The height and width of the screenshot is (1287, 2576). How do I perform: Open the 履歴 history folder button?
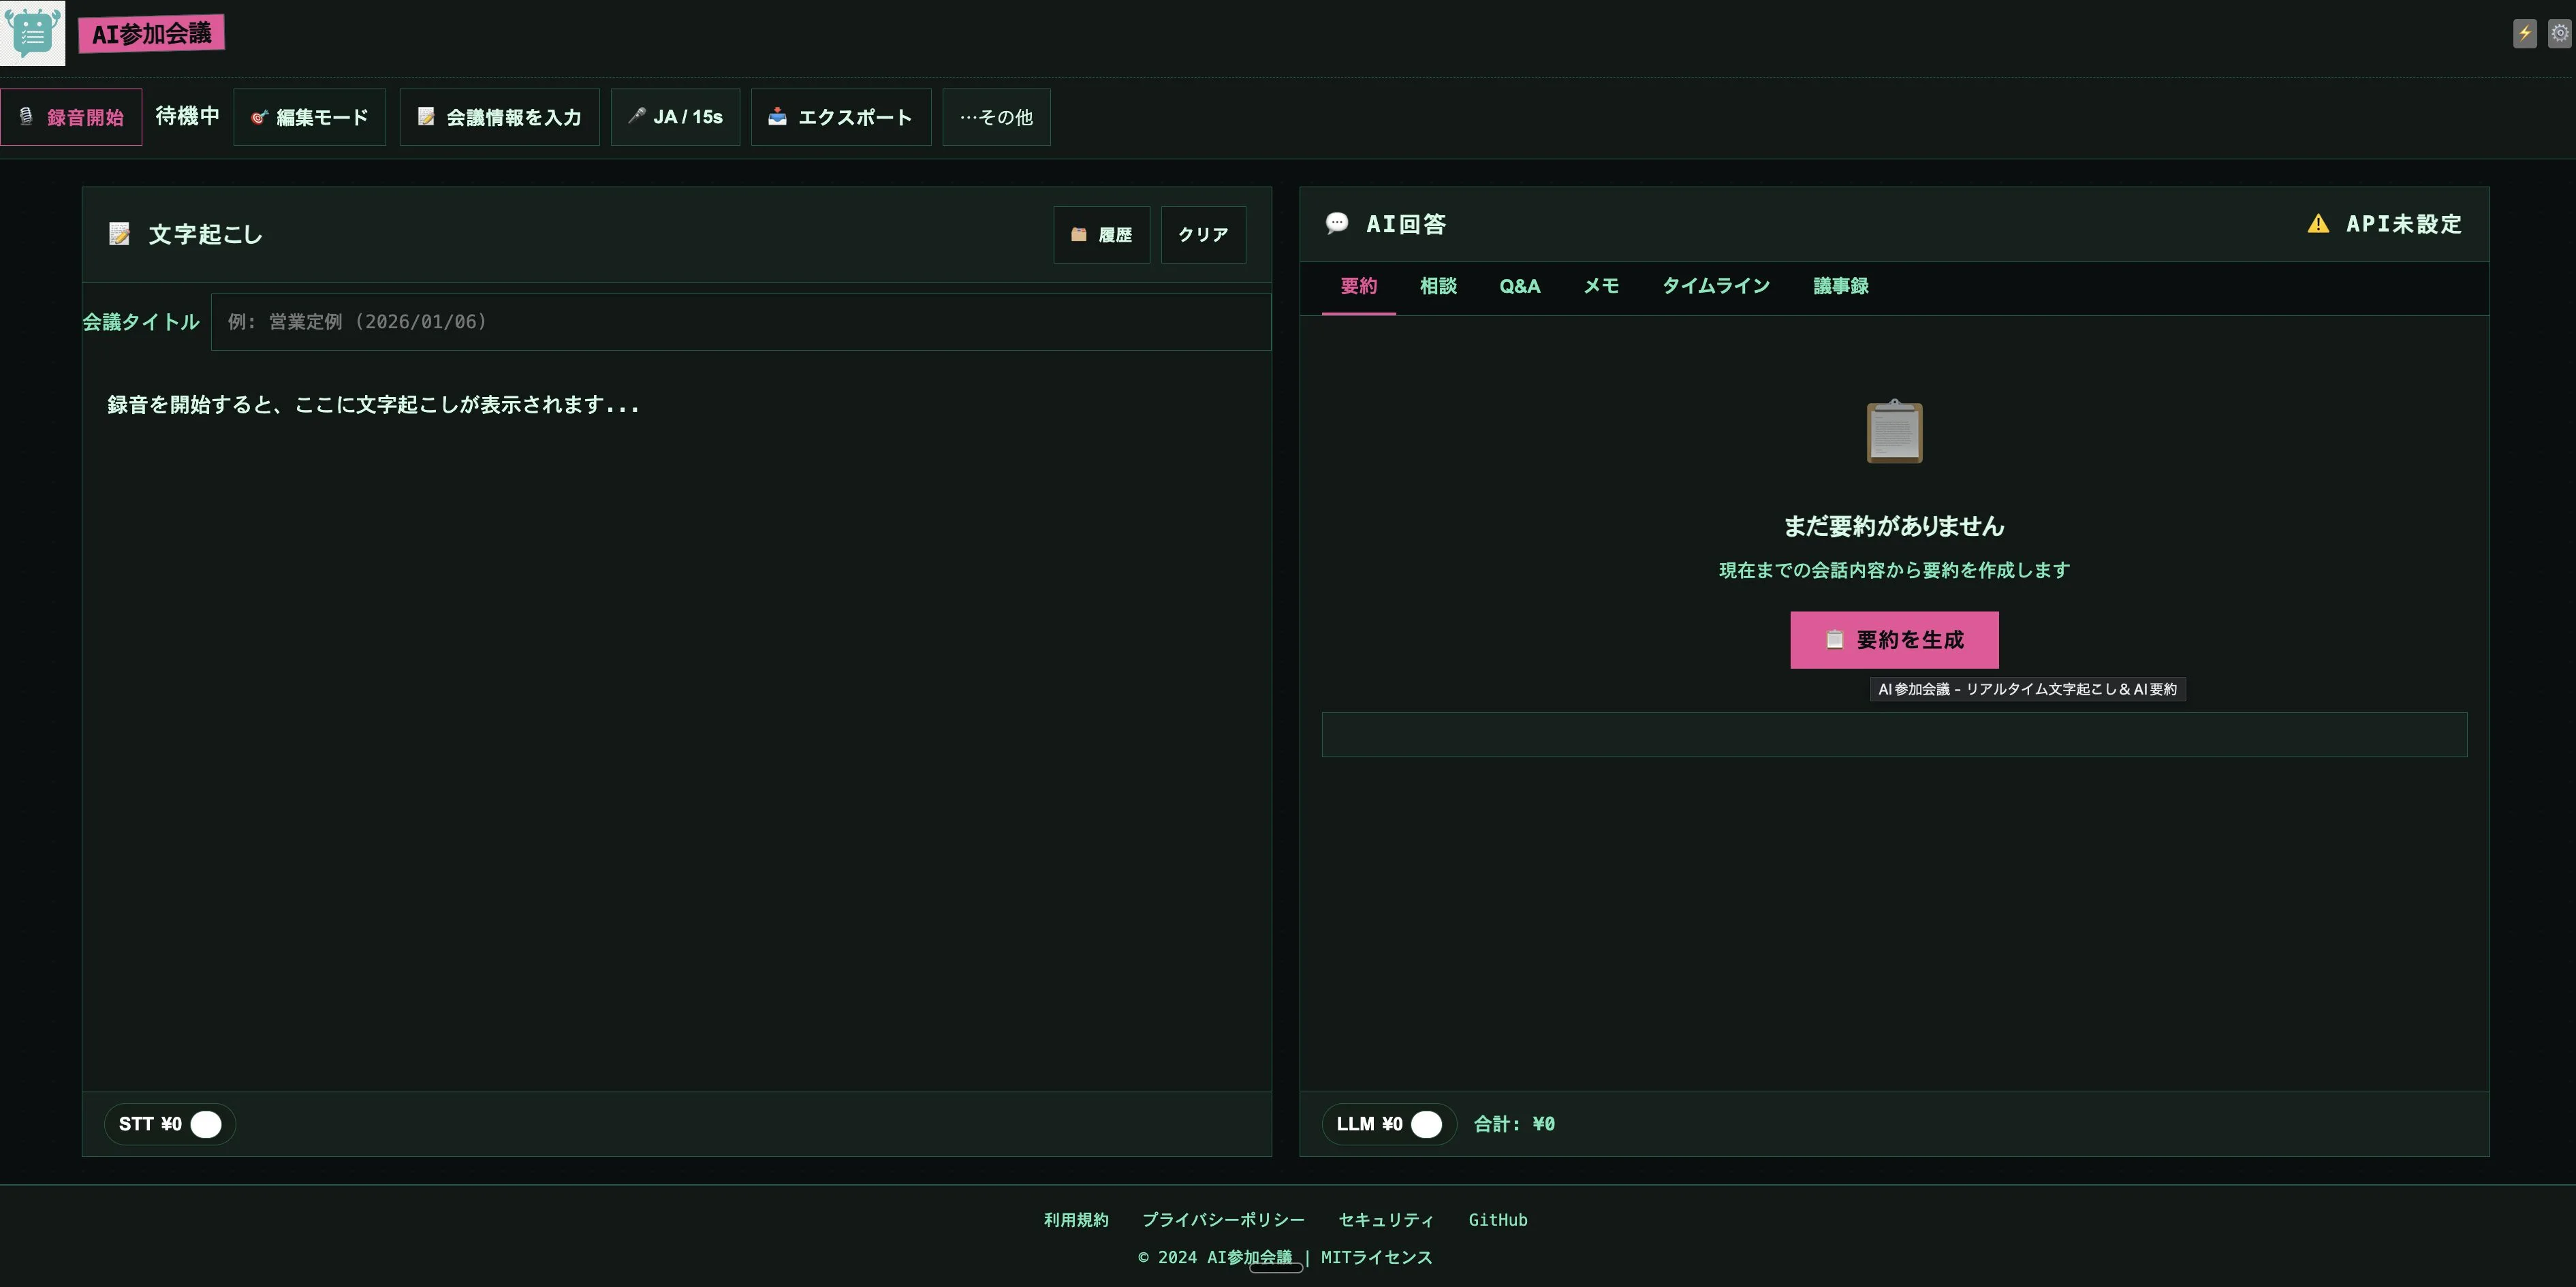[1101, 235]
